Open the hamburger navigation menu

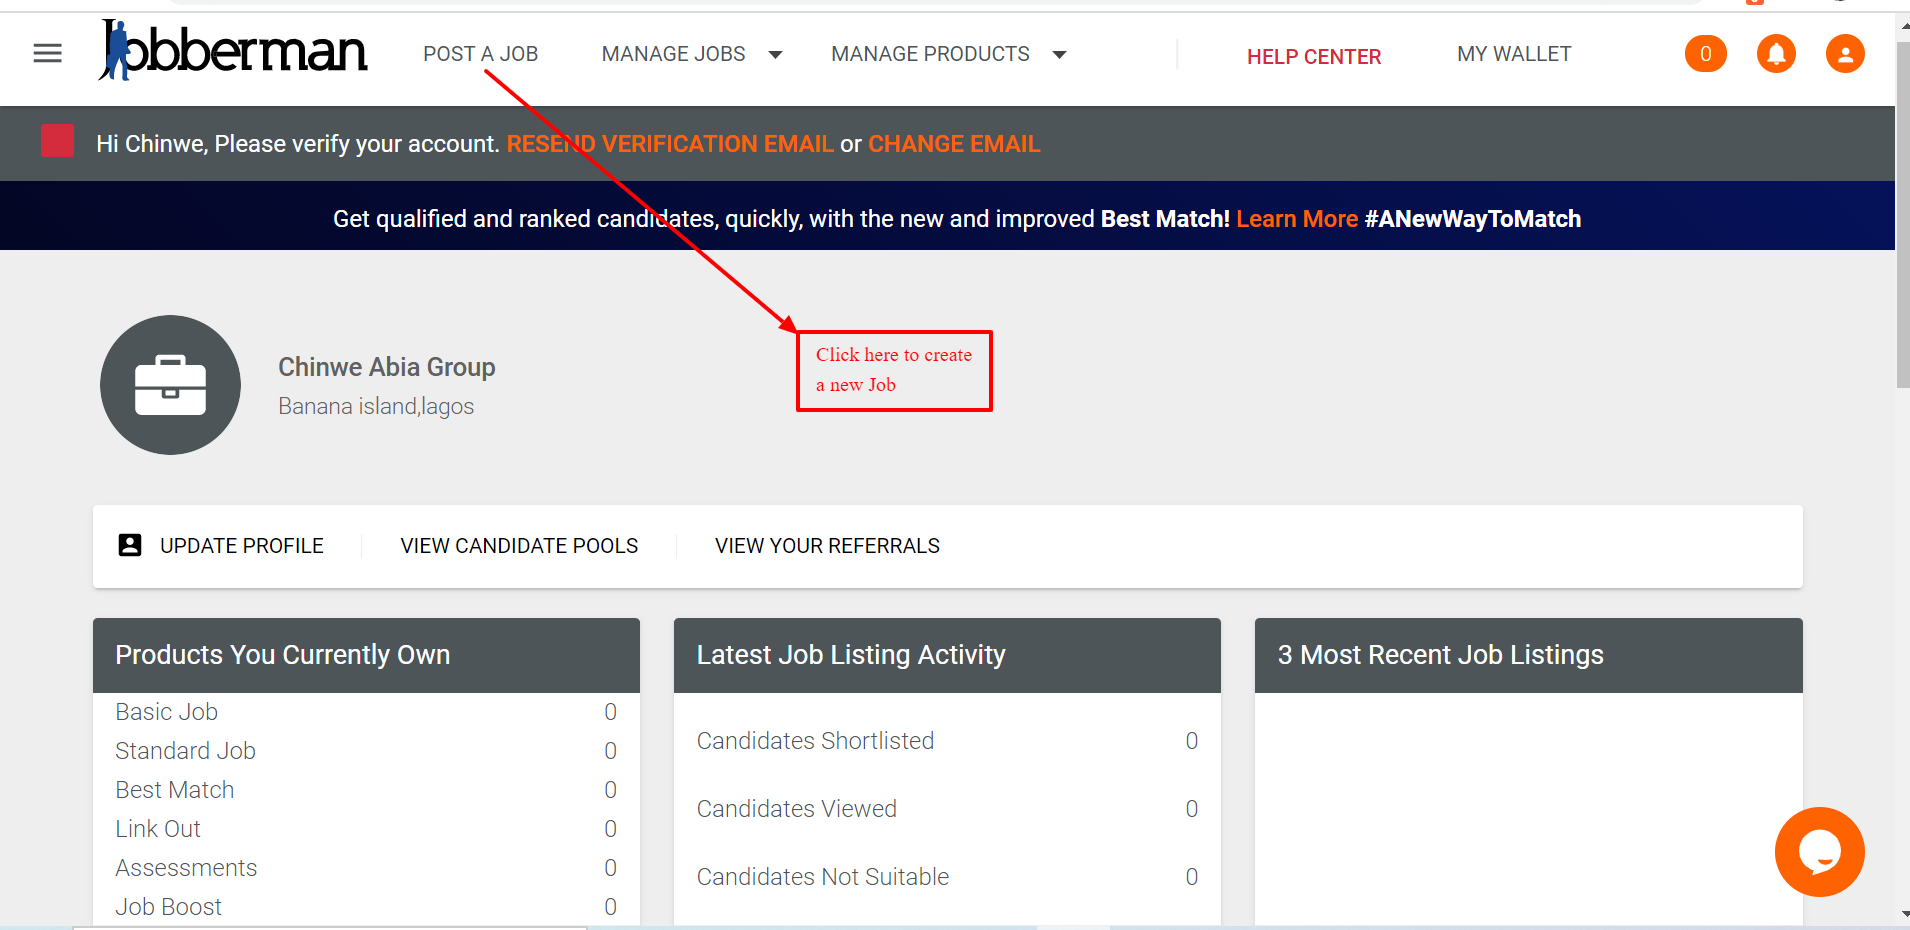point(48,53)
